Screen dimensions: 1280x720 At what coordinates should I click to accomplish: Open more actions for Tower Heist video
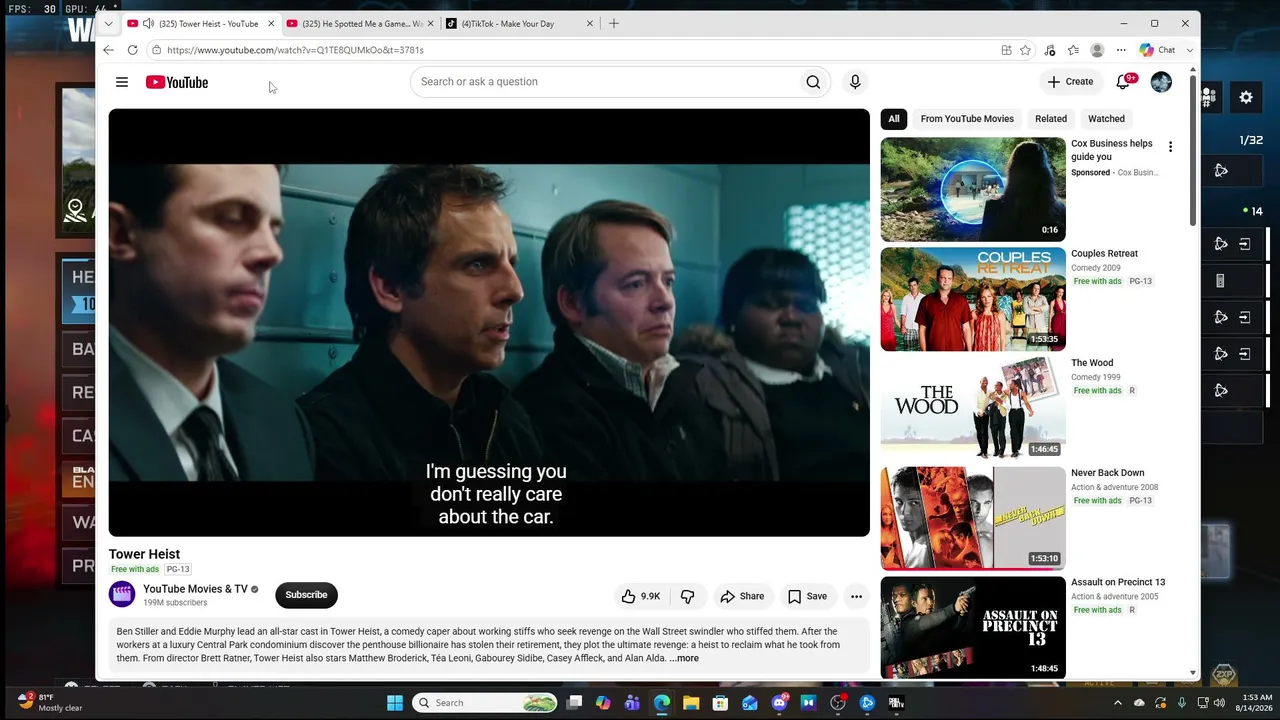(856, 596)
